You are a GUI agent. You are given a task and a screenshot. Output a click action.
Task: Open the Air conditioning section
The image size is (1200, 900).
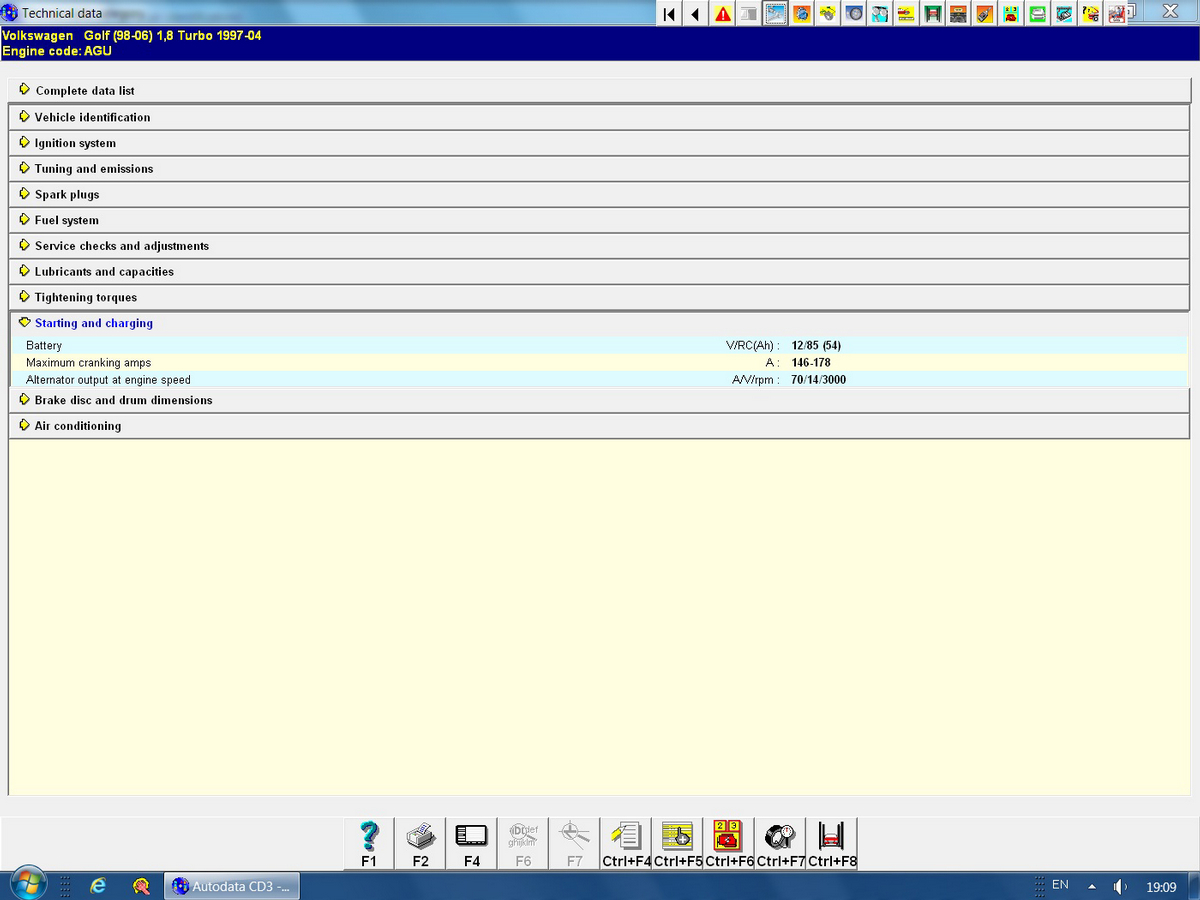pos(77,426)
